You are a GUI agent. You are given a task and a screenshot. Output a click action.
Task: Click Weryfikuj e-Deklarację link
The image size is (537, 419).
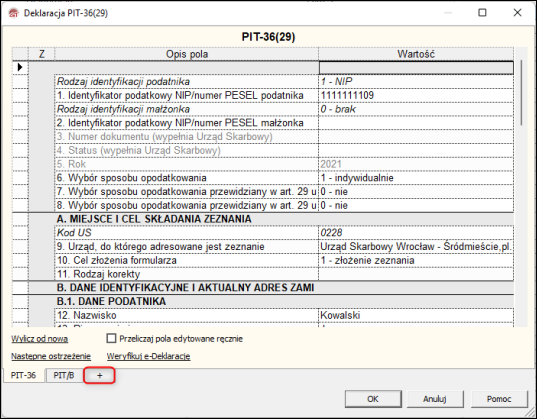tap(148, 356)
